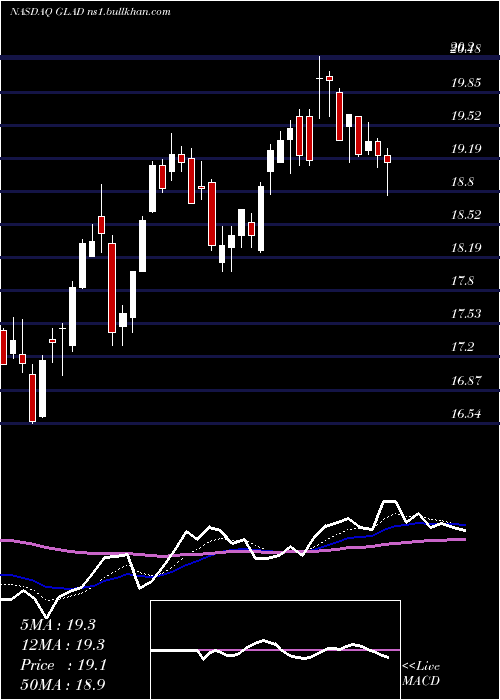Screen dimensions: 500x700
Task: Click the 19.52 price axis label
Action: (466, 116)
